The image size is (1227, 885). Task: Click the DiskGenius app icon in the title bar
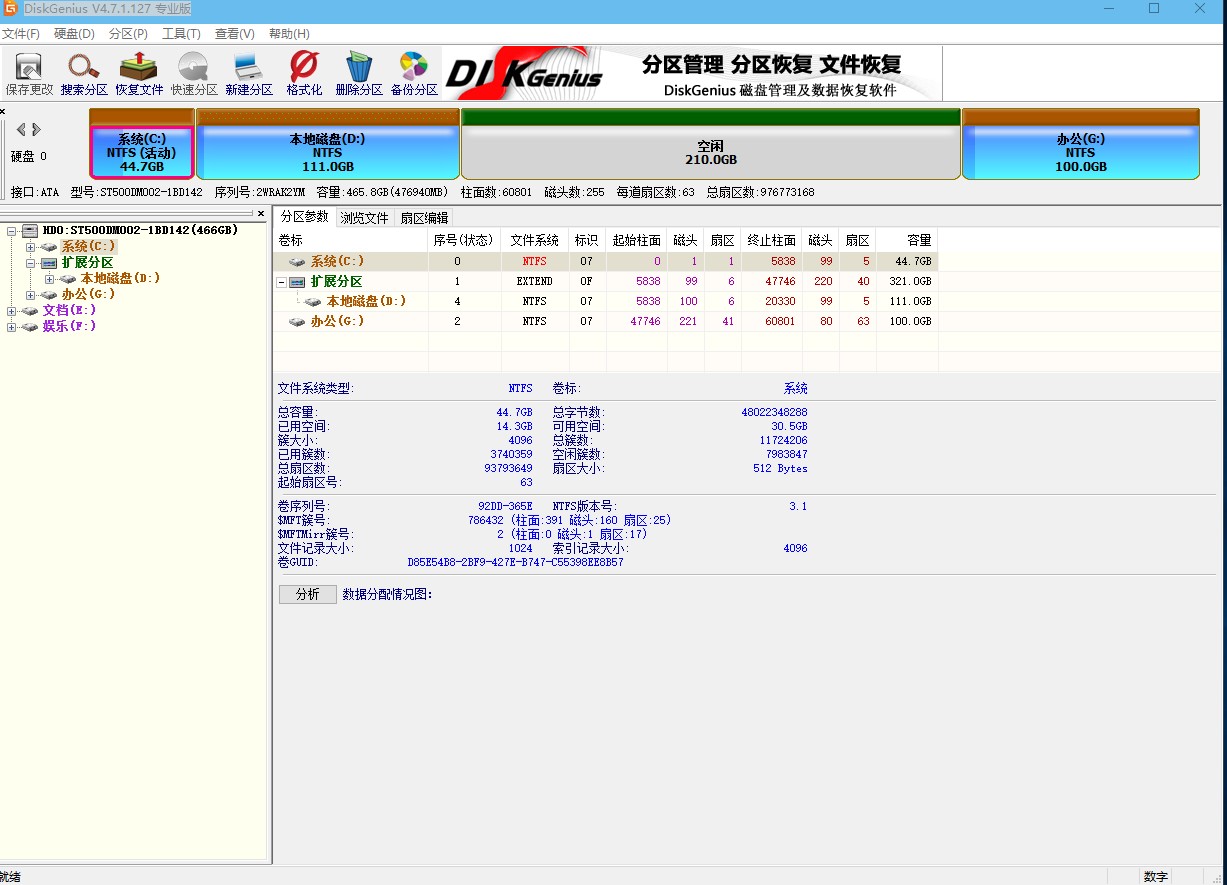9,9
